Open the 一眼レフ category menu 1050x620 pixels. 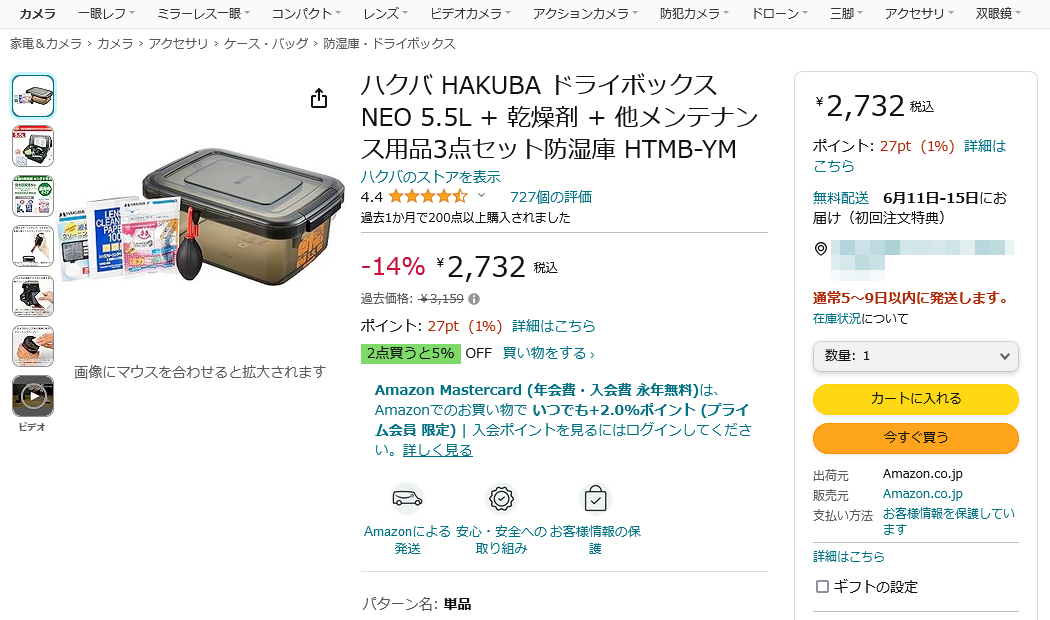pyautogui.click(x=106, y=13)
